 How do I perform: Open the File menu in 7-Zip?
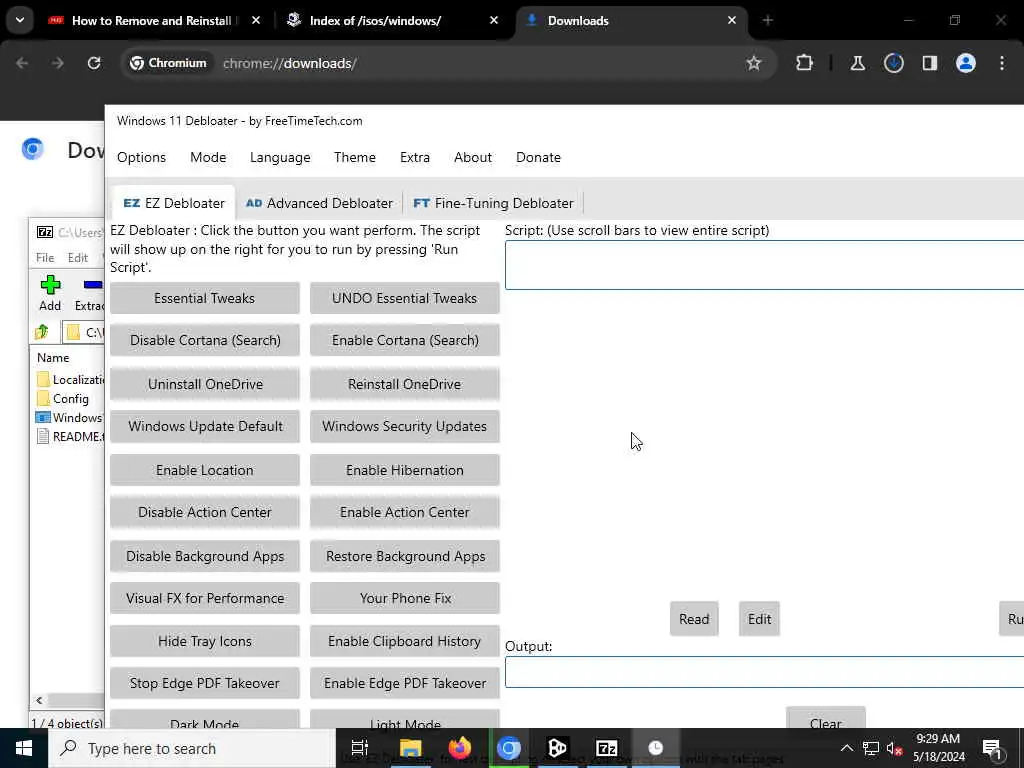coord(45,258)
